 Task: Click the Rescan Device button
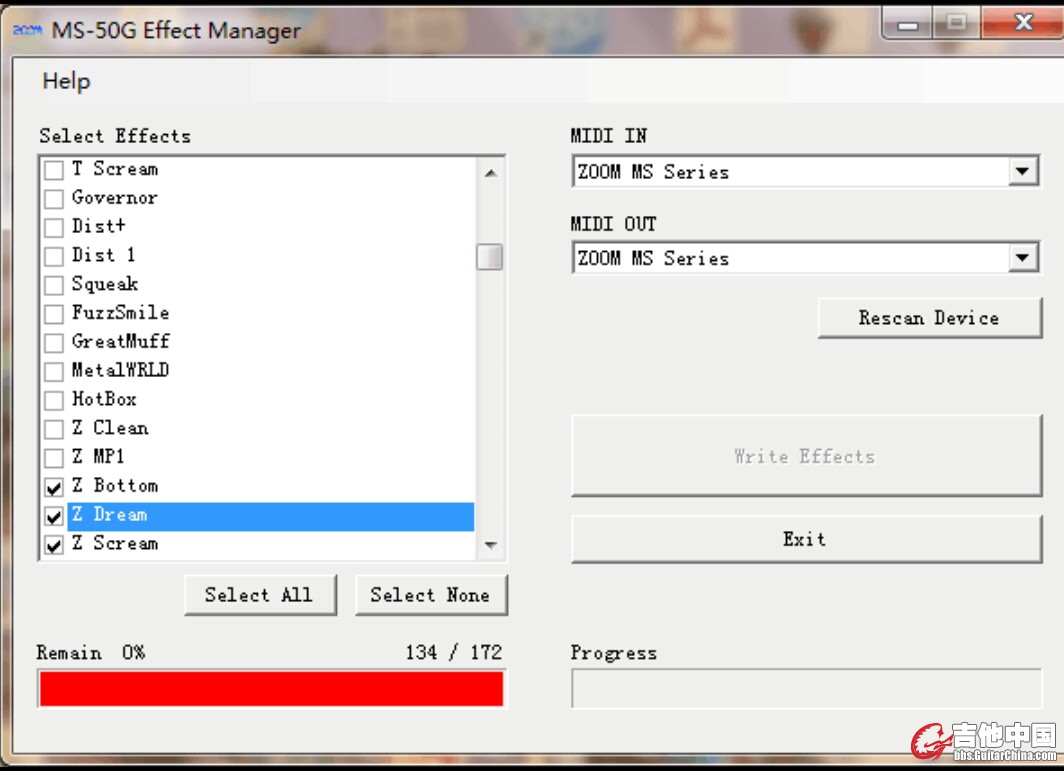point(930,318)
